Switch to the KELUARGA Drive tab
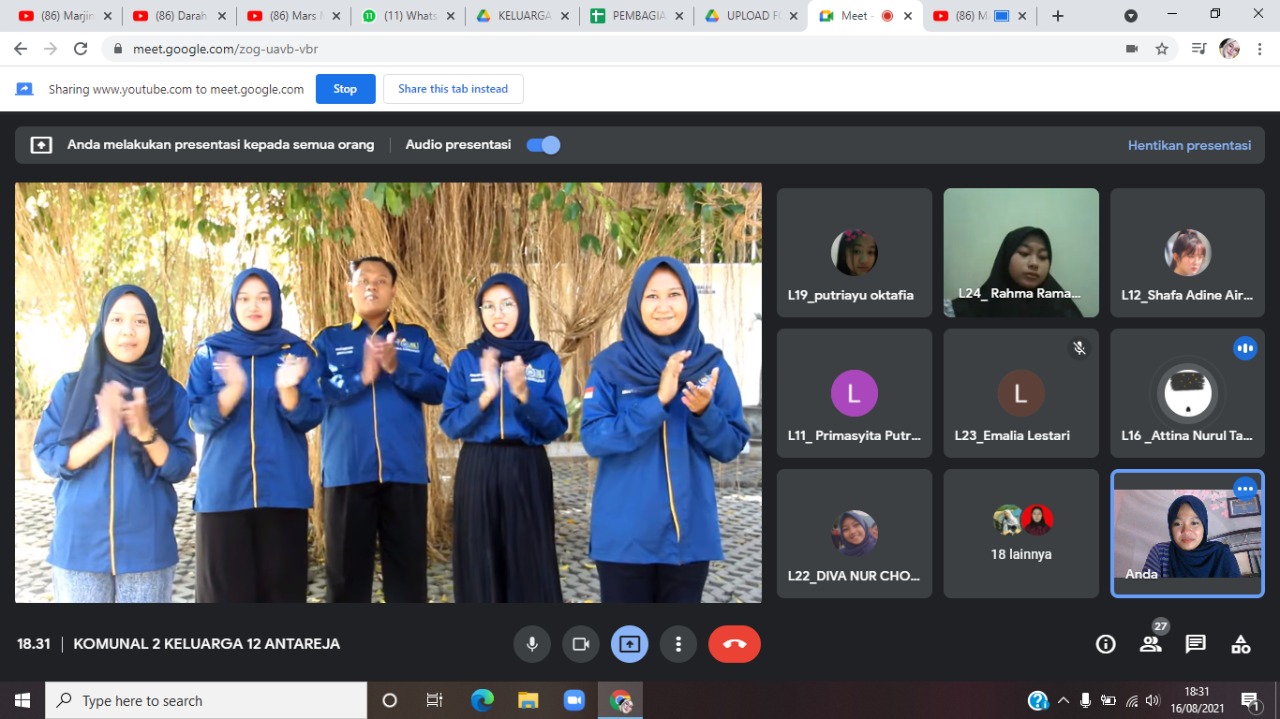The image size is (1280, 719). [x=514, y=16]
